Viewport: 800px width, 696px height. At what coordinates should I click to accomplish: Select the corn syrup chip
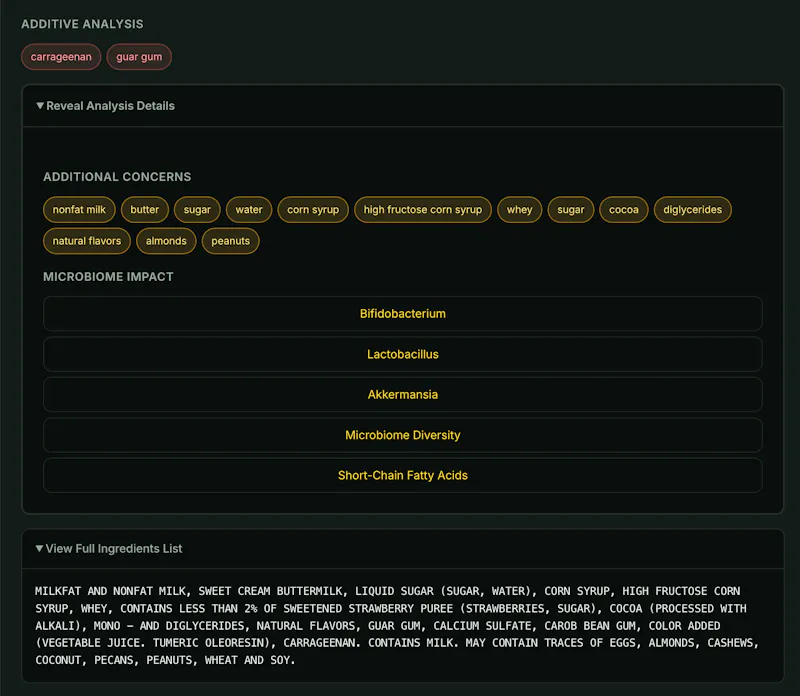pos(313,210)
